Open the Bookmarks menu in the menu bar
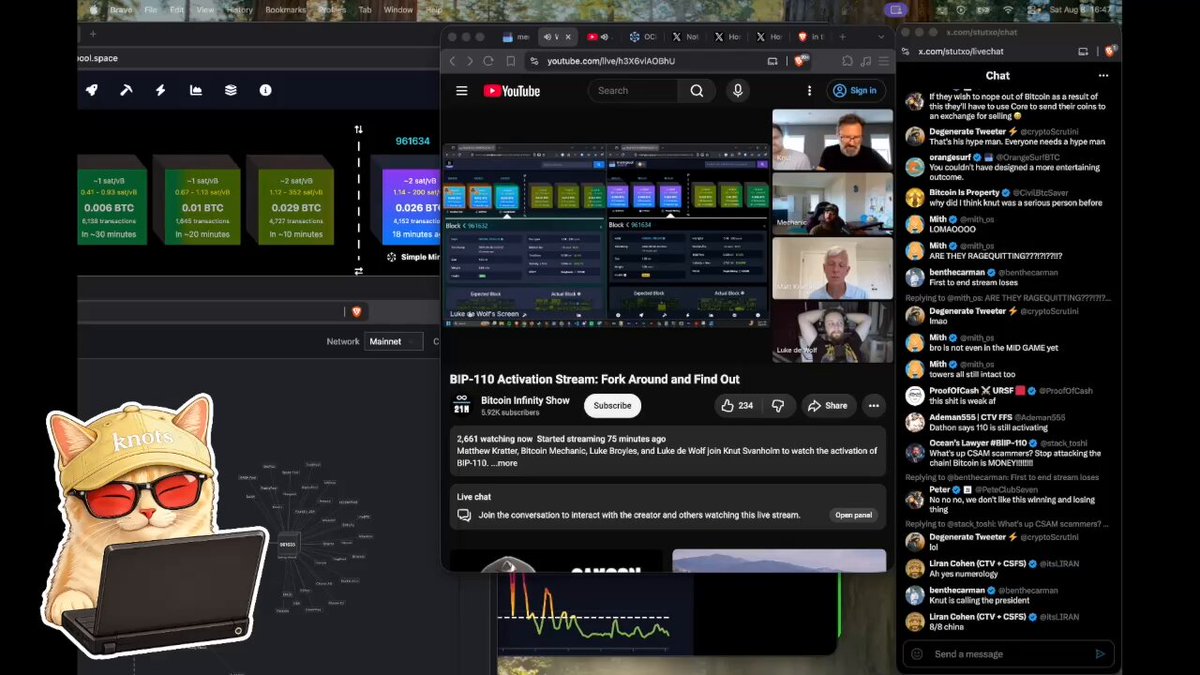This screenshot has width=1200, height=675. [286, 10]
